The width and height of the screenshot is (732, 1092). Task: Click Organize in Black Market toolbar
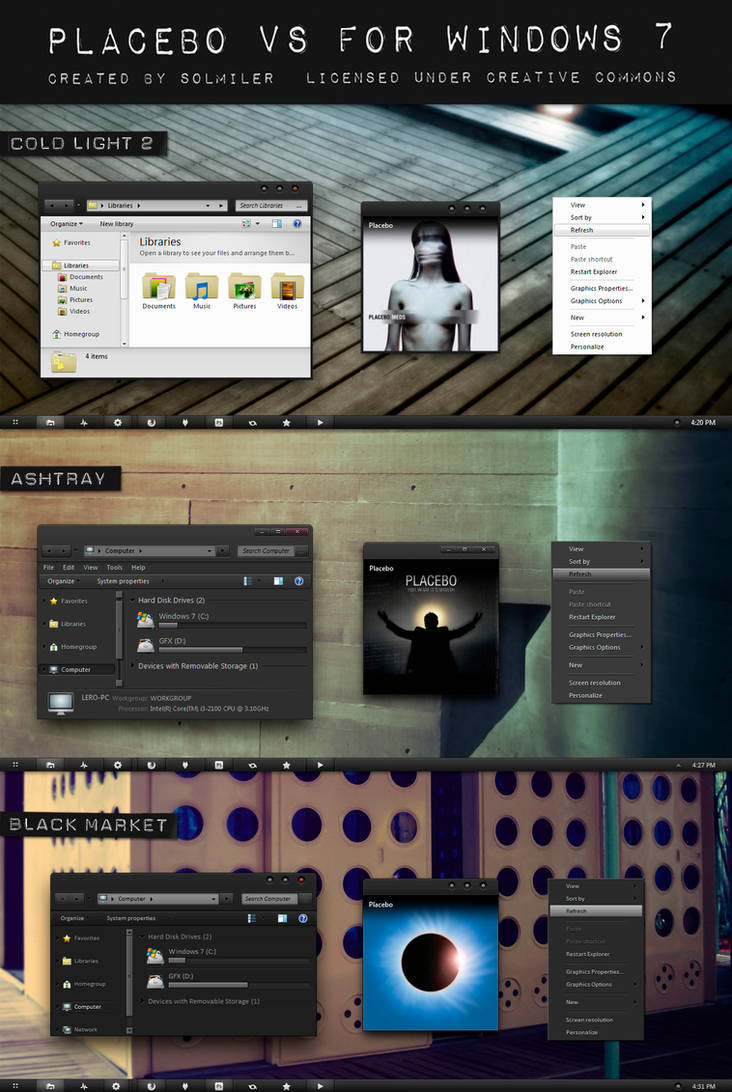[72, 918]
